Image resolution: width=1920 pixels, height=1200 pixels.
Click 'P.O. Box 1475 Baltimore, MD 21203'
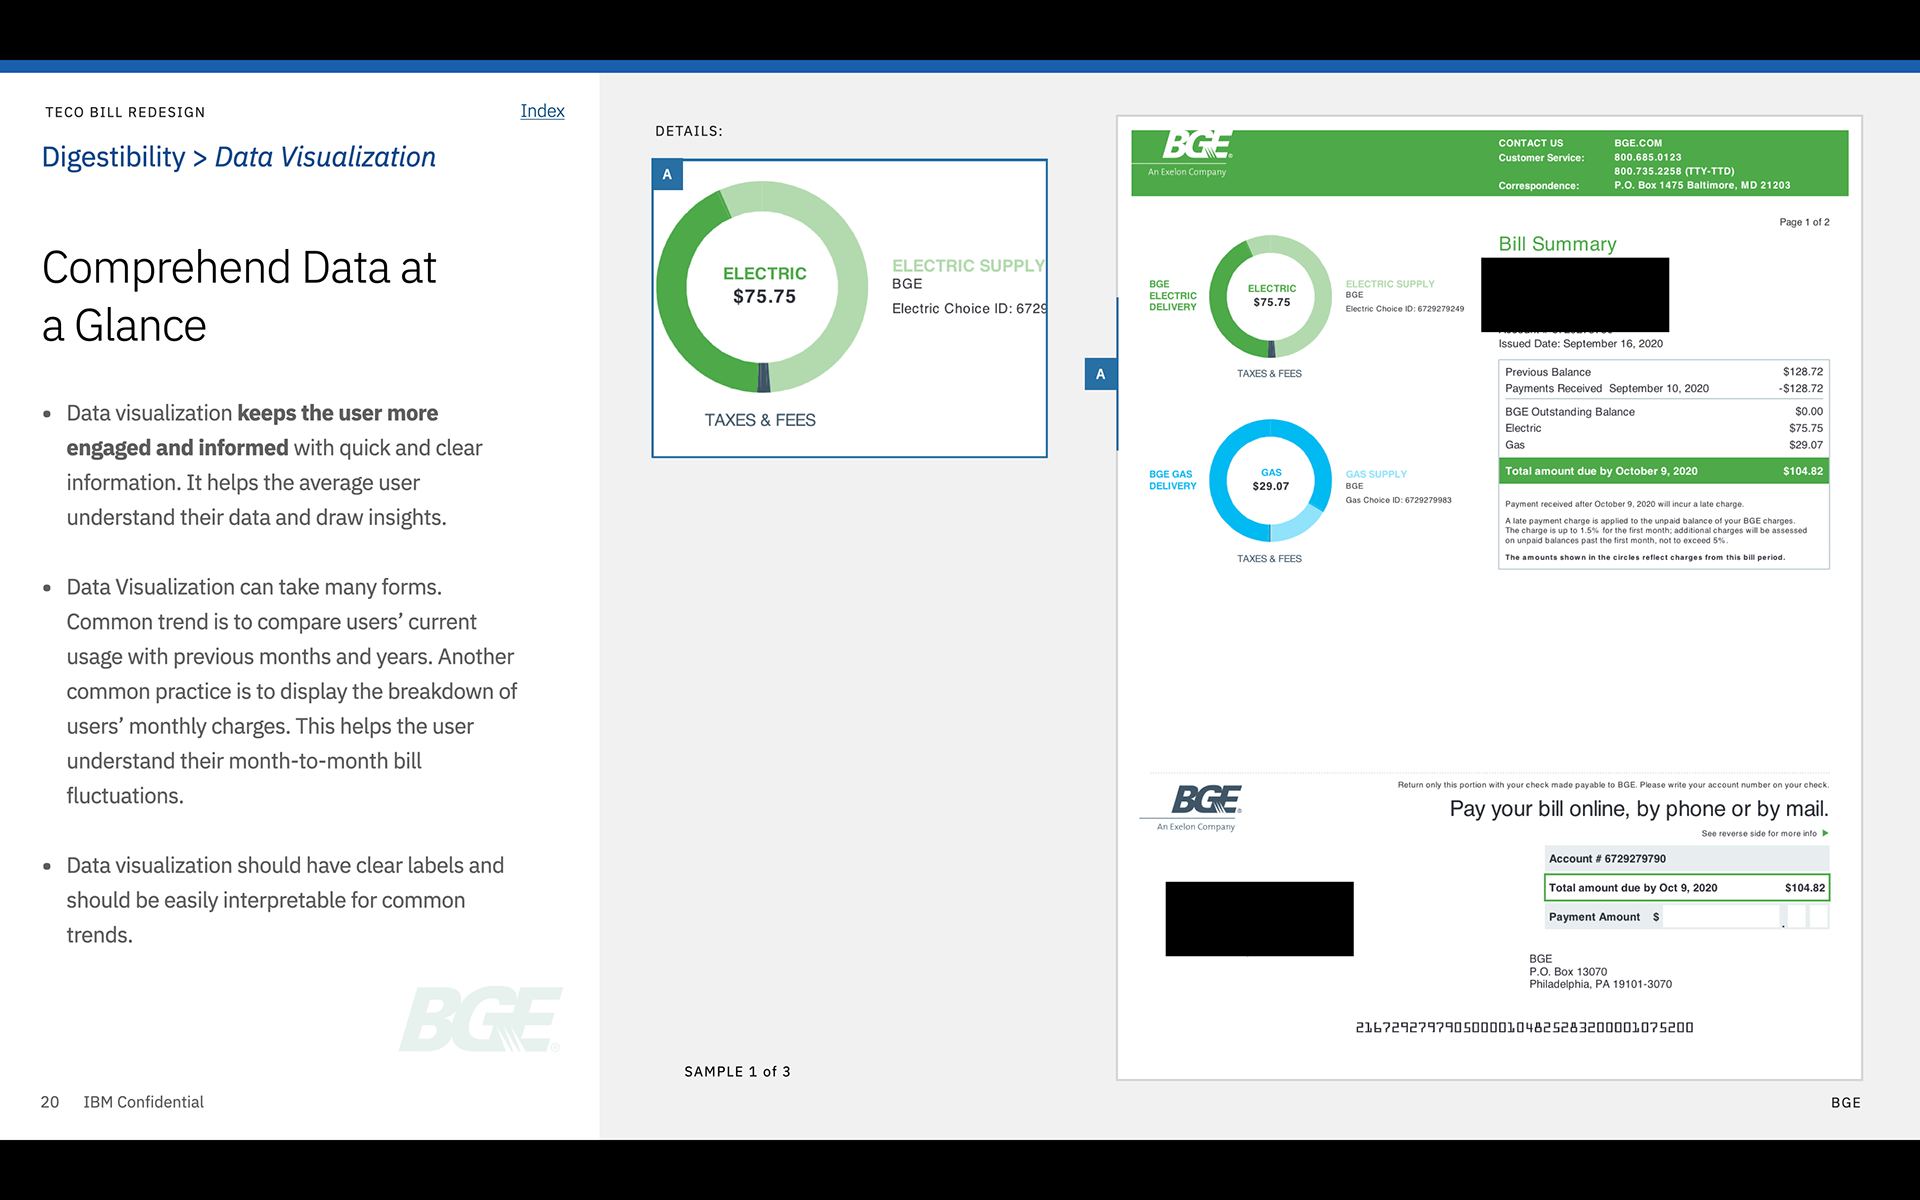[1702, 185]
